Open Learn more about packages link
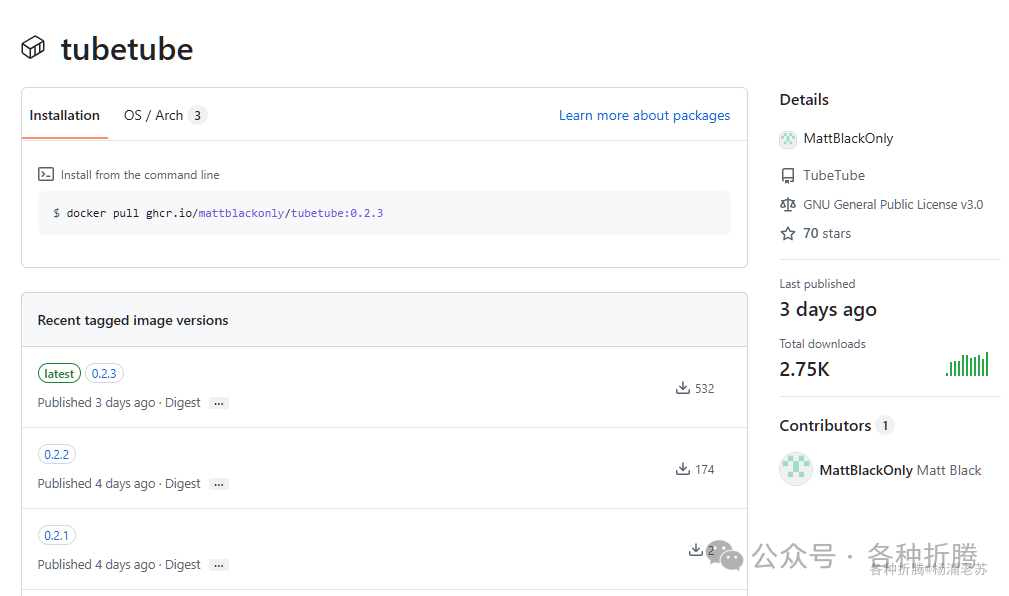This screenshot has height=596, width=1009. (x=644, y=115)
